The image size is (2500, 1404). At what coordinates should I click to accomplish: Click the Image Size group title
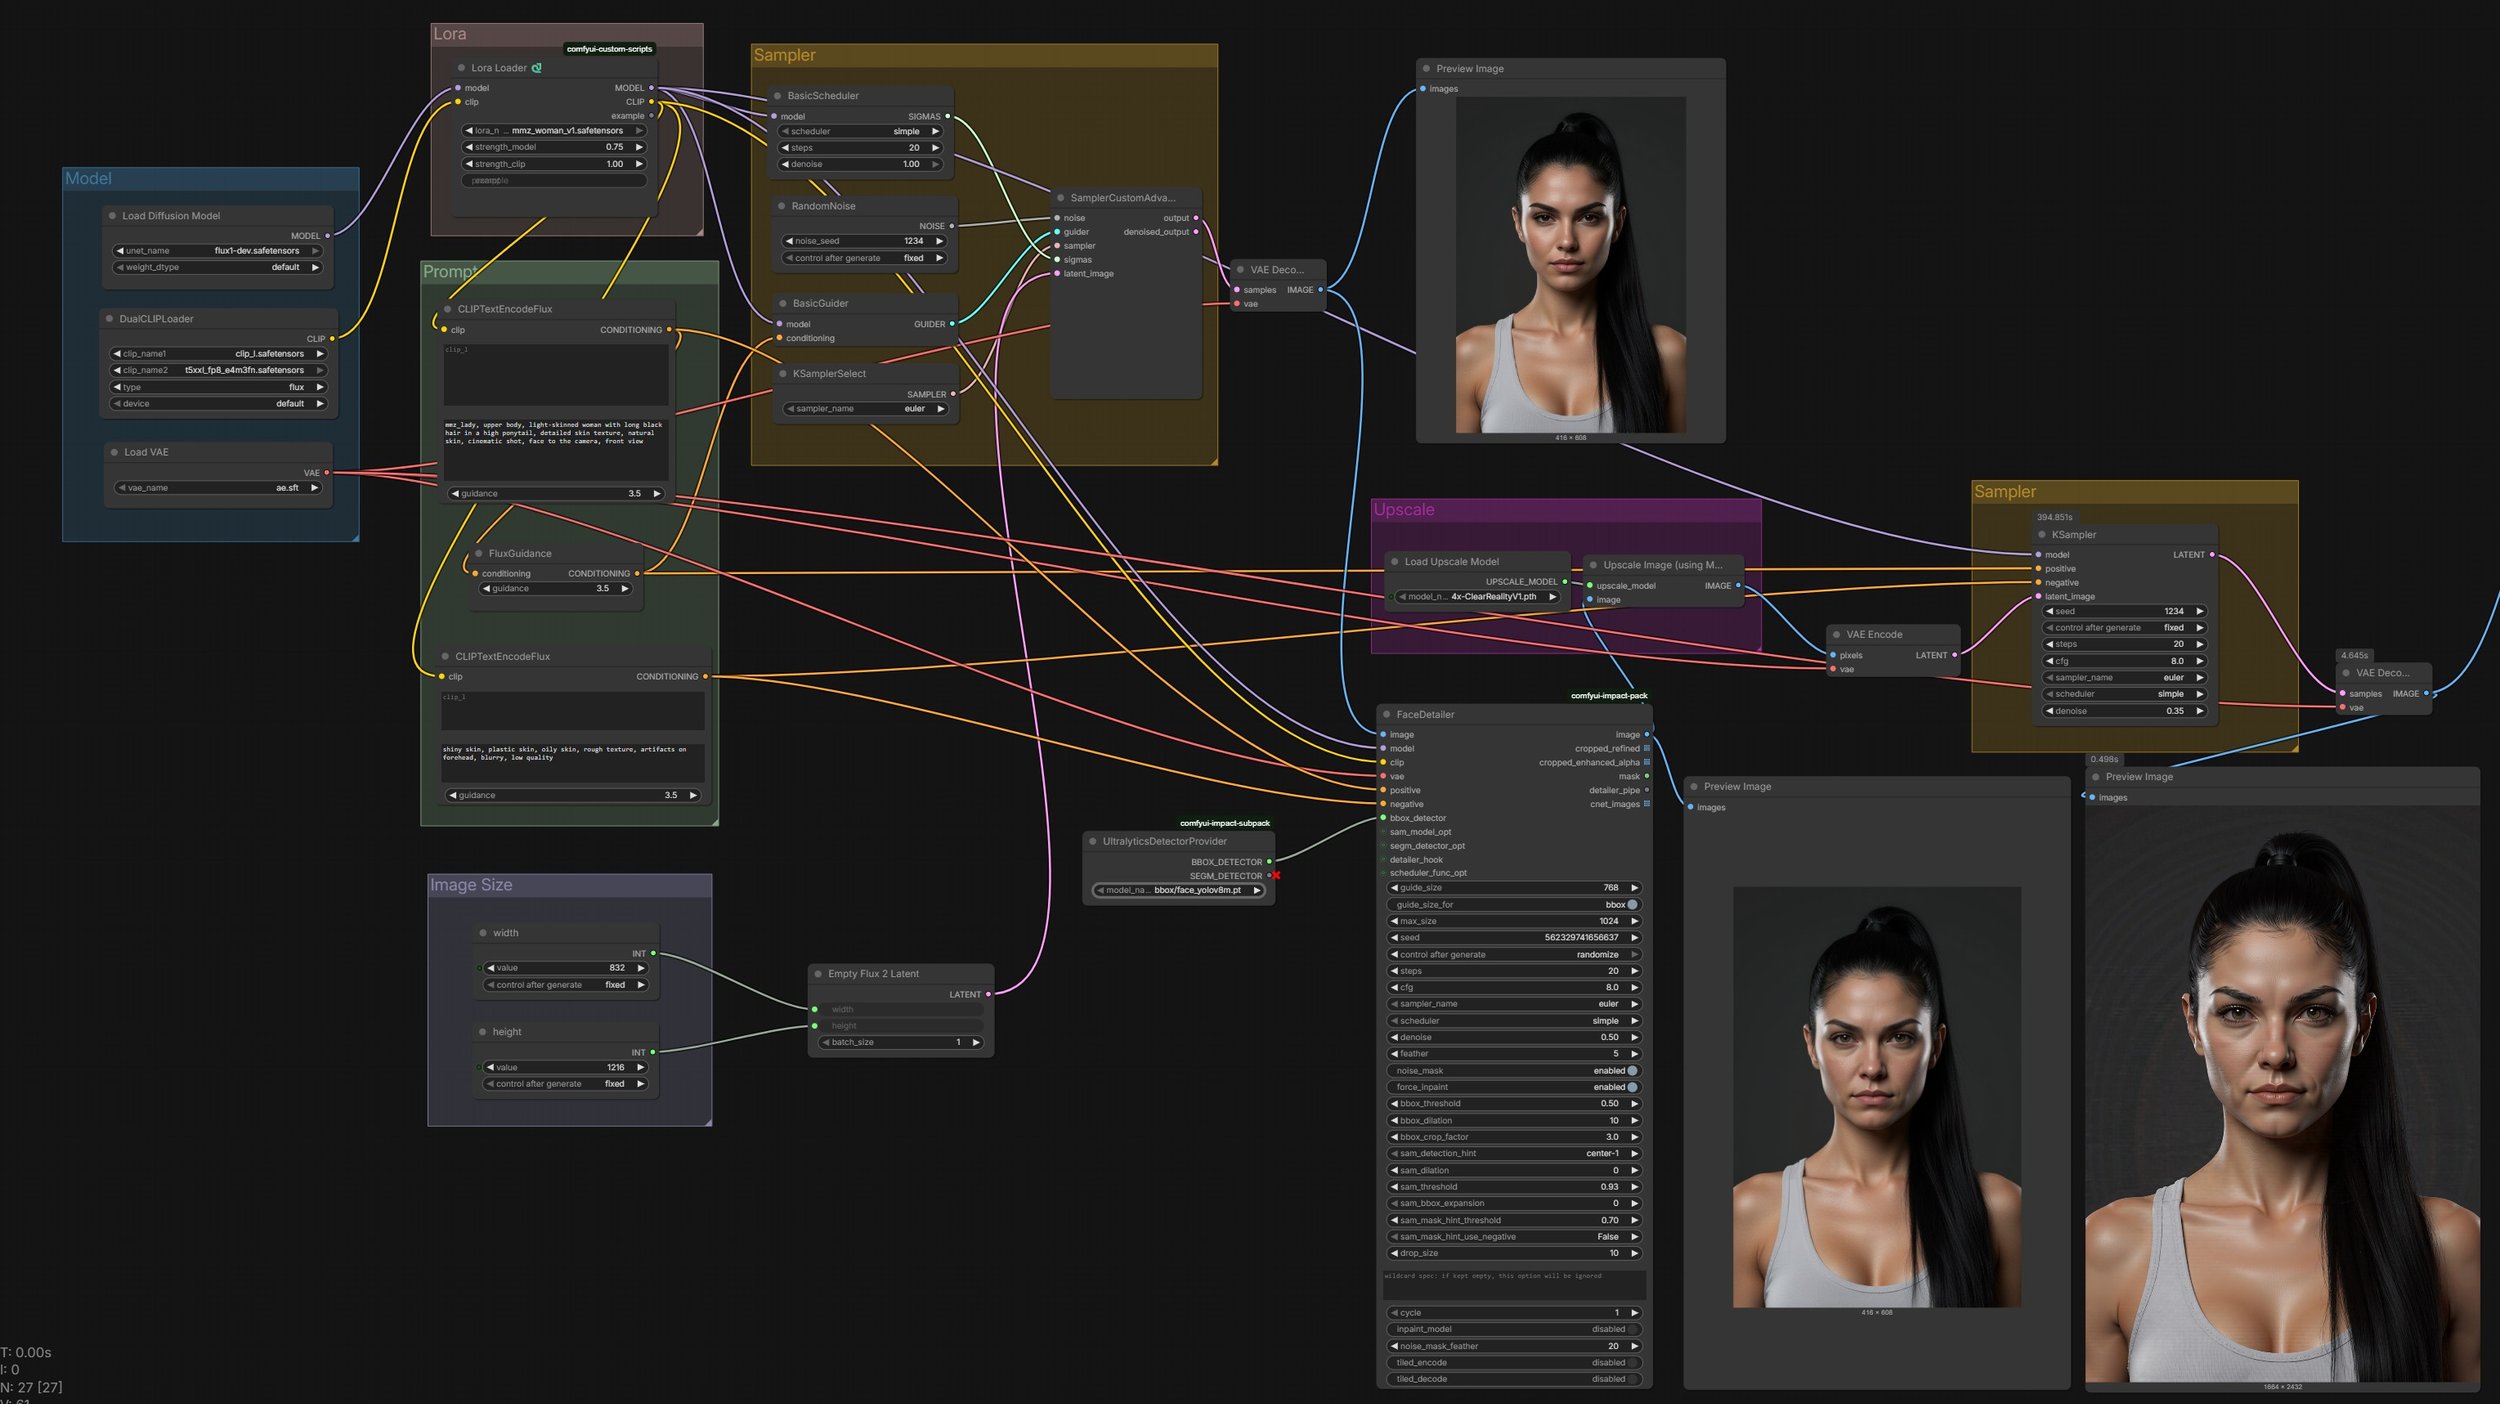[471, 886]
